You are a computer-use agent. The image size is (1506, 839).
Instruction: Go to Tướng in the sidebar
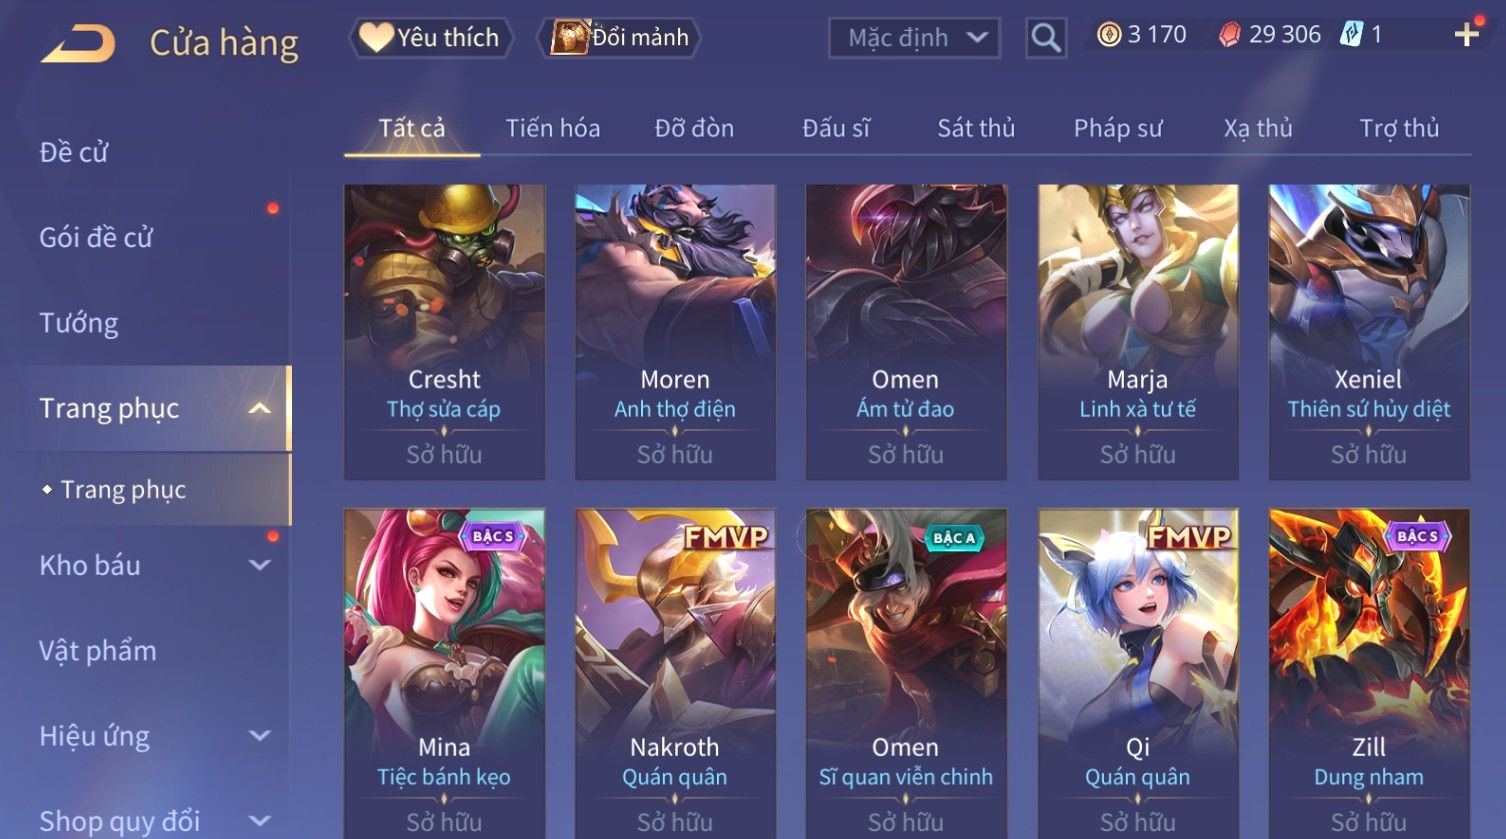point(79,323)
